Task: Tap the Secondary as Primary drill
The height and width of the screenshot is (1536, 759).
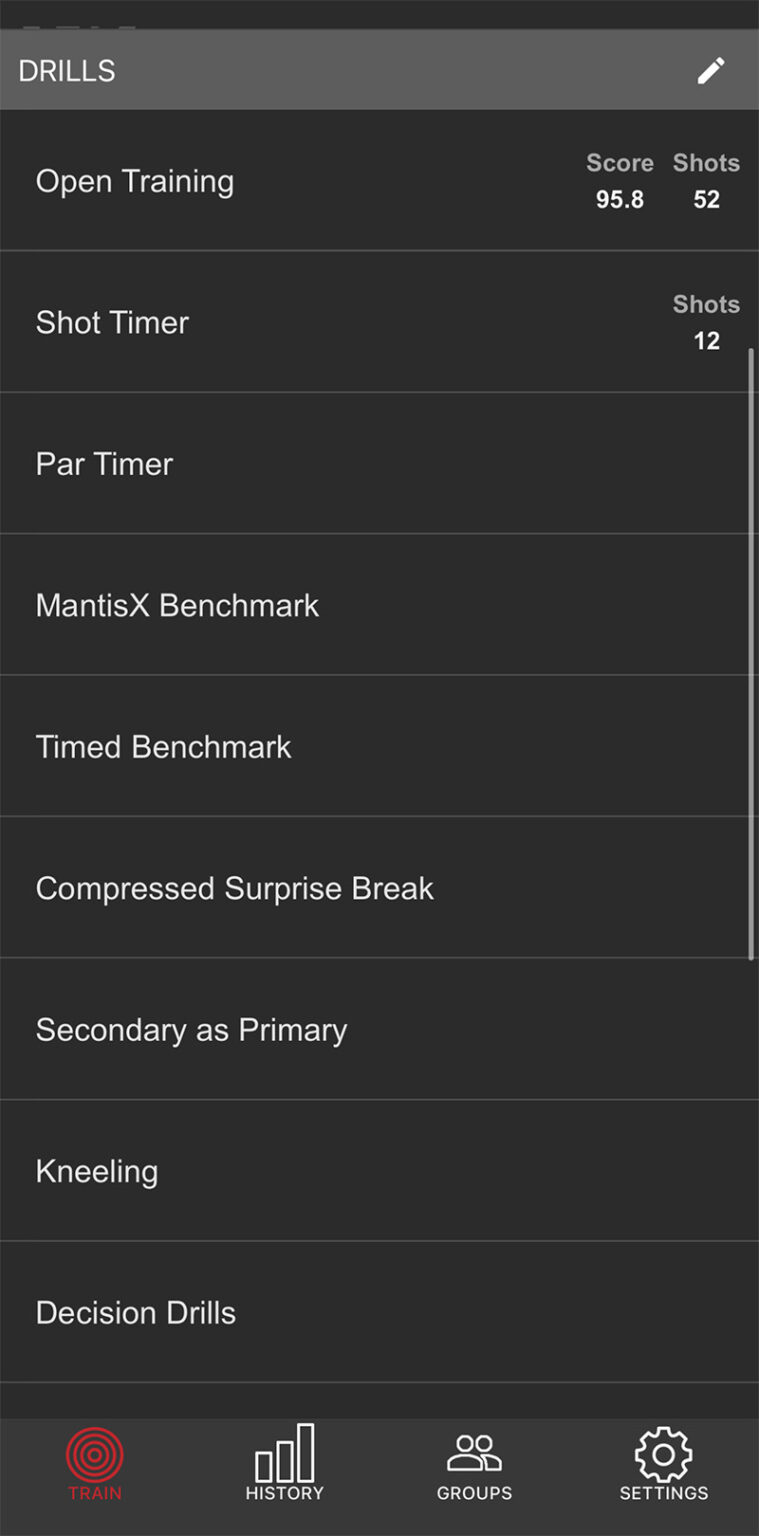Action: tap(191, 1030)
